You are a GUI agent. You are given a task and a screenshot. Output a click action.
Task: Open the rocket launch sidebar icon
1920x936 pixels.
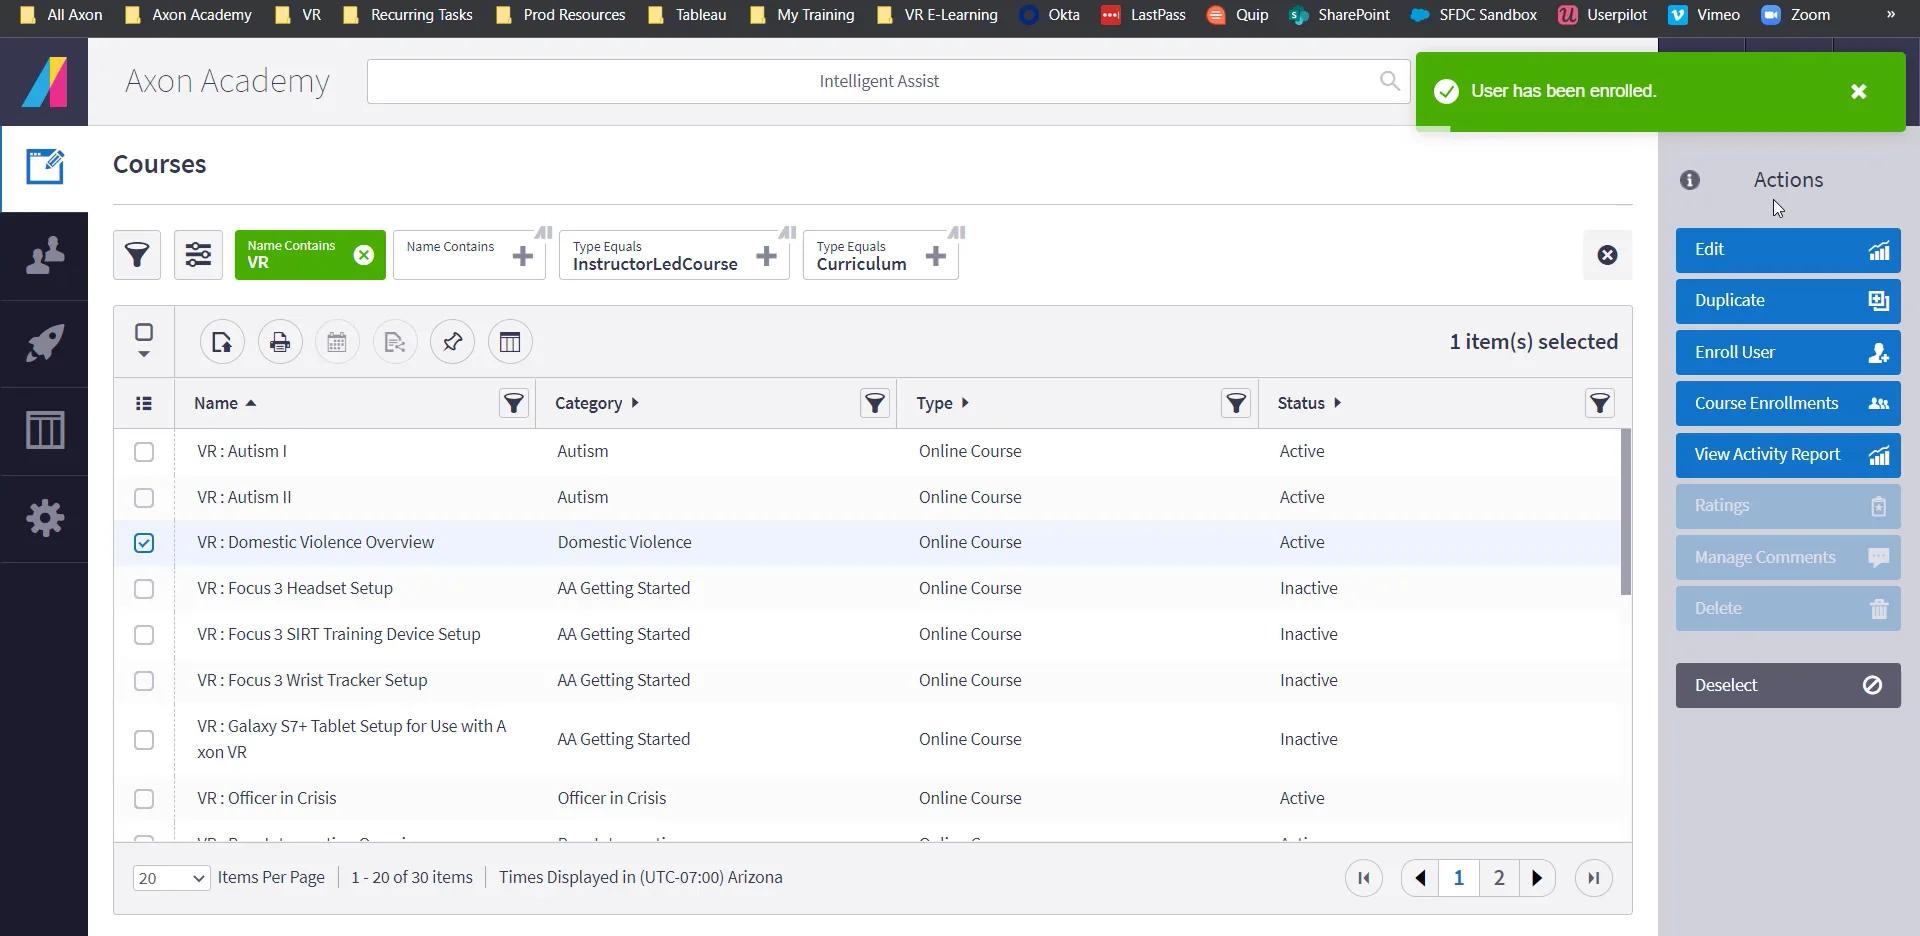[44, 343]
